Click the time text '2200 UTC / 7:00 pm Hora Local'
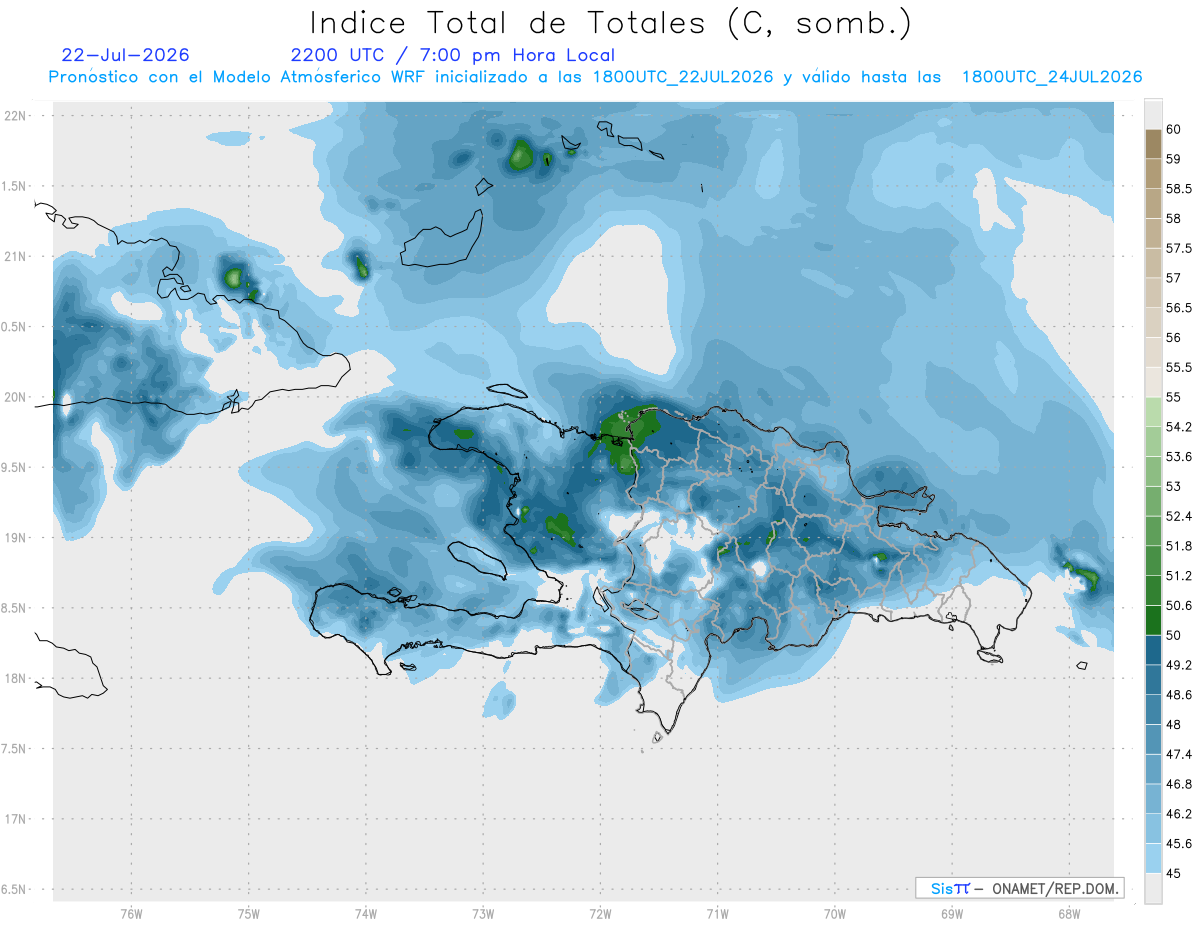 (x=453, y=56)
